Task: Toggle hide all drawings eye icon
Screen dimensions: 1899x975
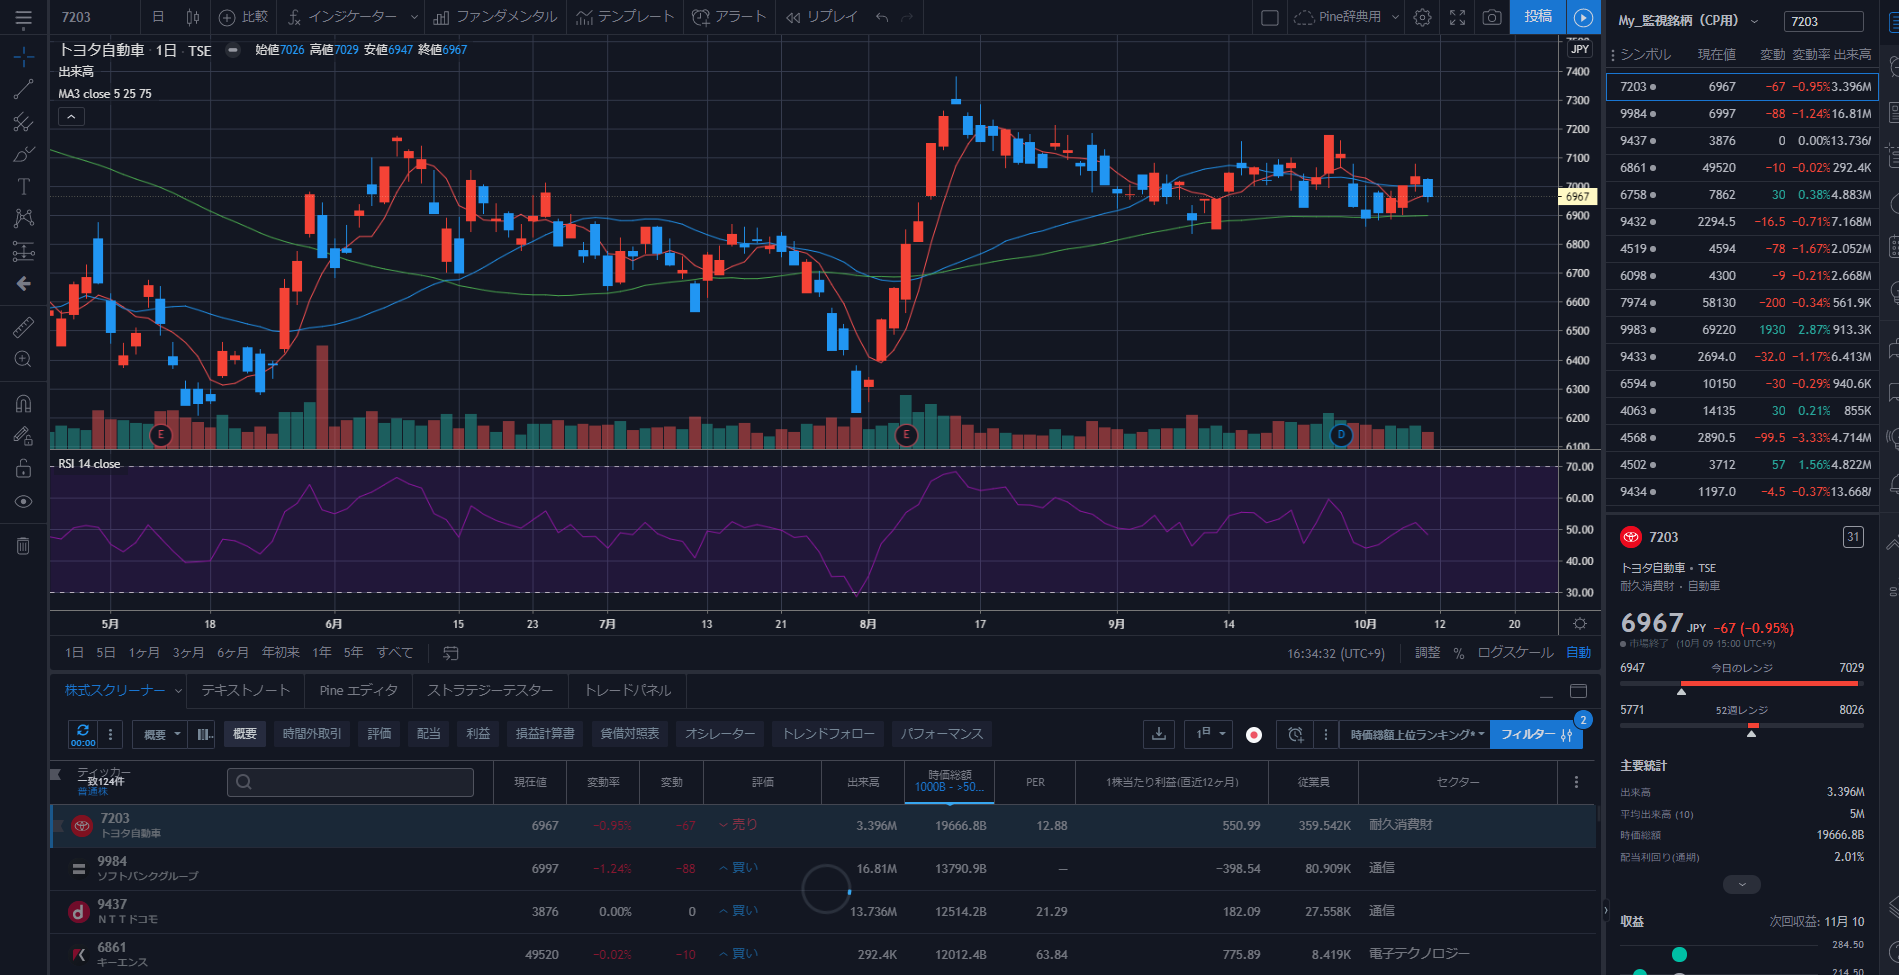Action: pyautogui.click(x=23, y=501)
